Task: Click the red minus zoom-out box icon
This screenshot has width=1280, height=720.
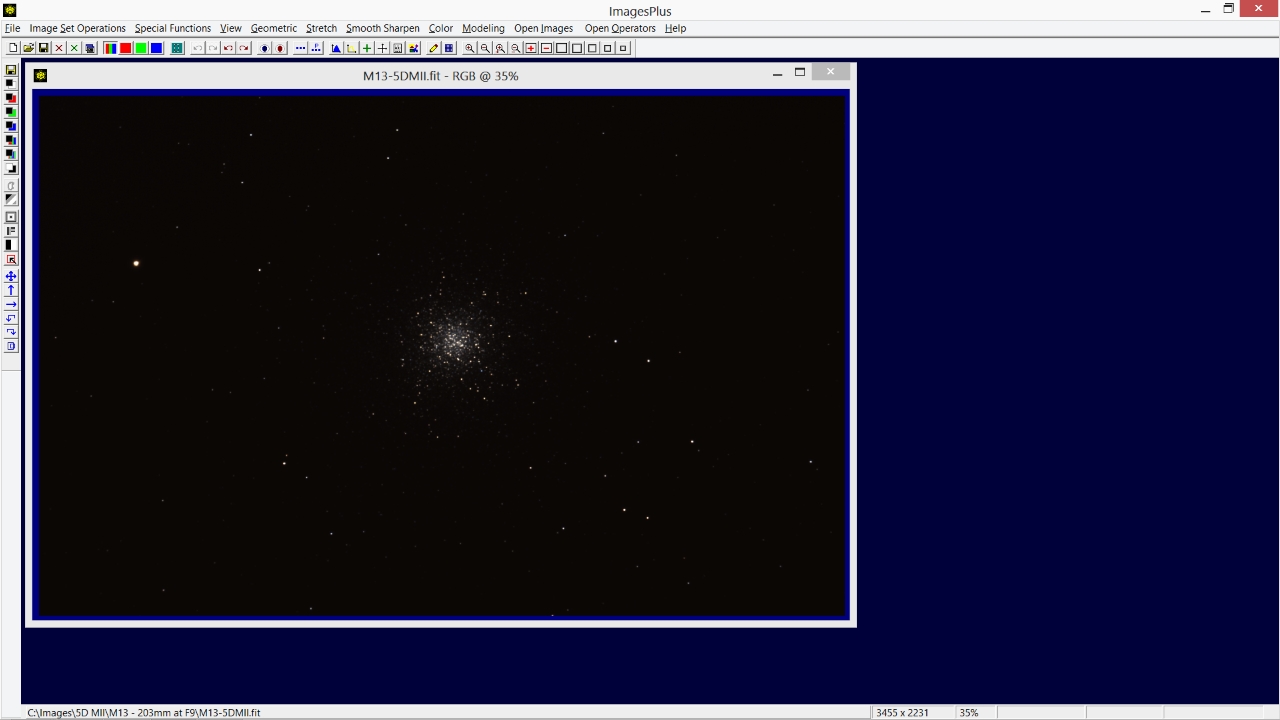Action: pyautogui.click(x=546, y=48)
